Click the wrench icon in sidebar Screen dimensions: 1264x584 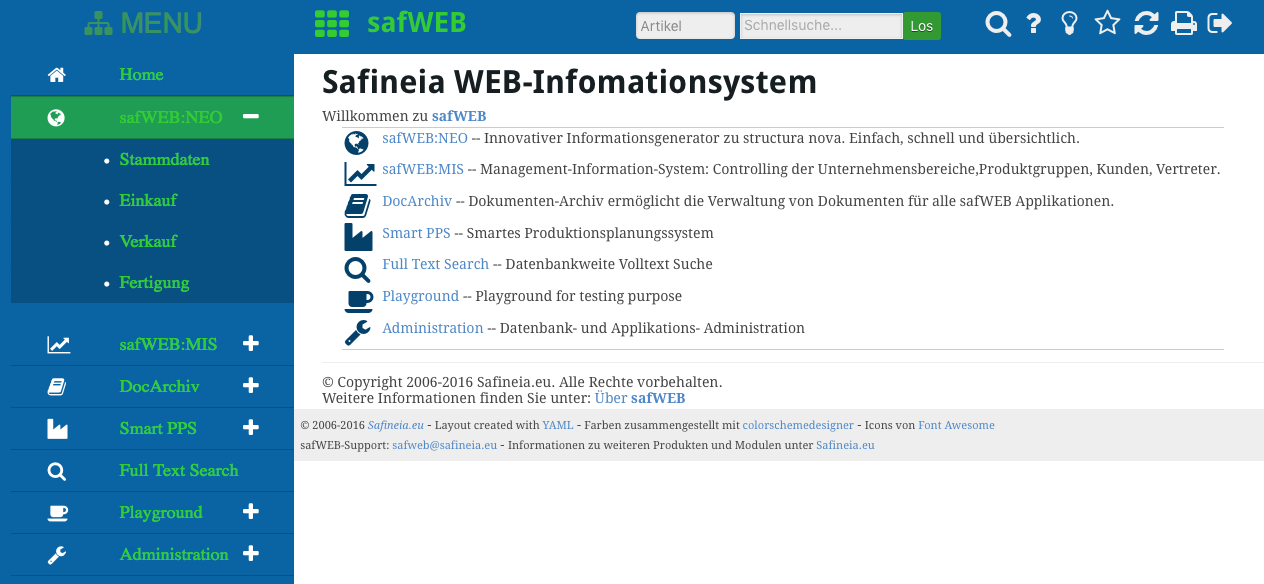tap(57, 555)
